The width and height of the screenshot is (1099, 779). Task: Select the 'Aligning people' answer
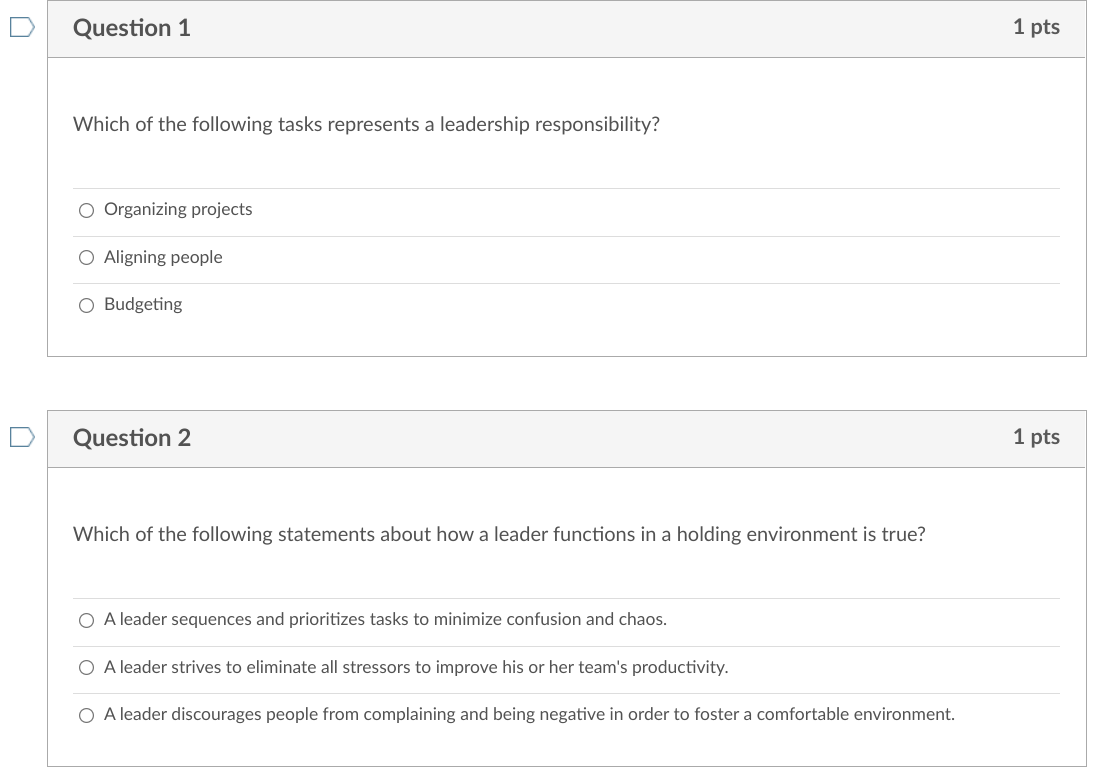(87, 257)
